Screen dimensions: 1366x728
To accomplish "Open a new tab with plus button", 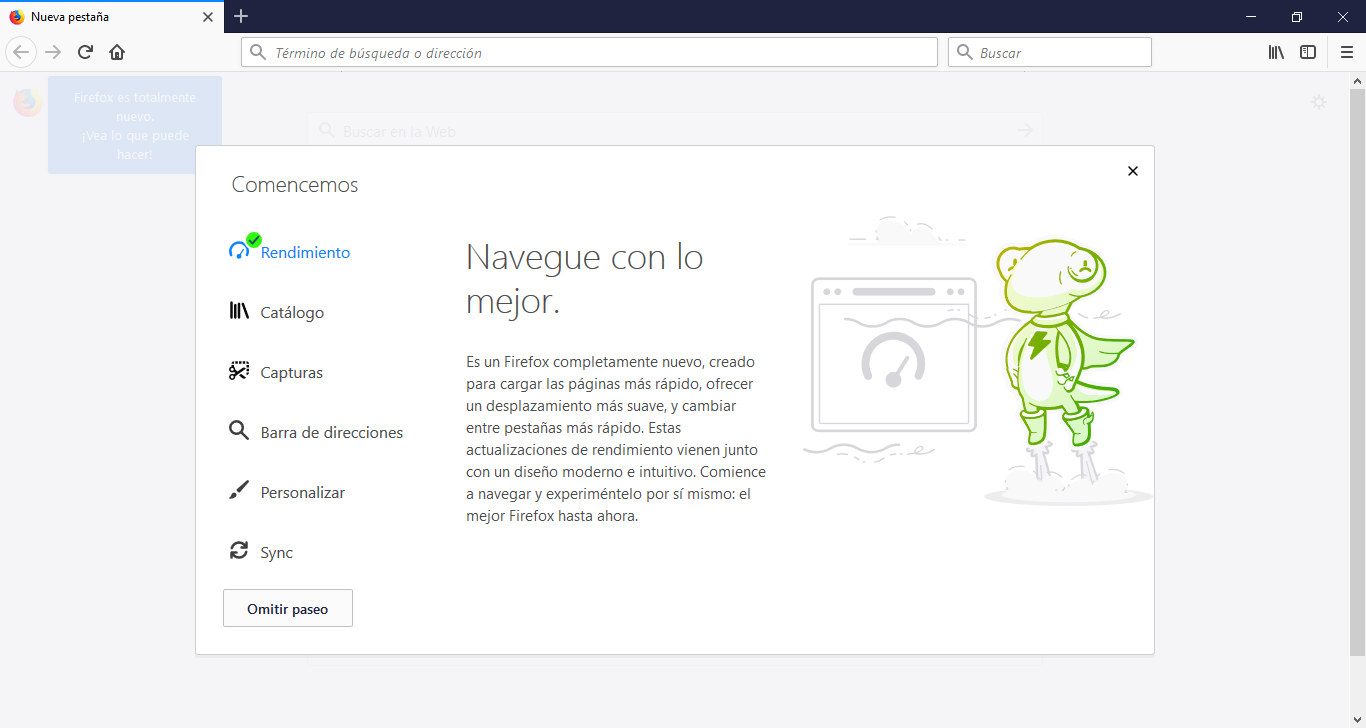I will [x=241, y=16].
